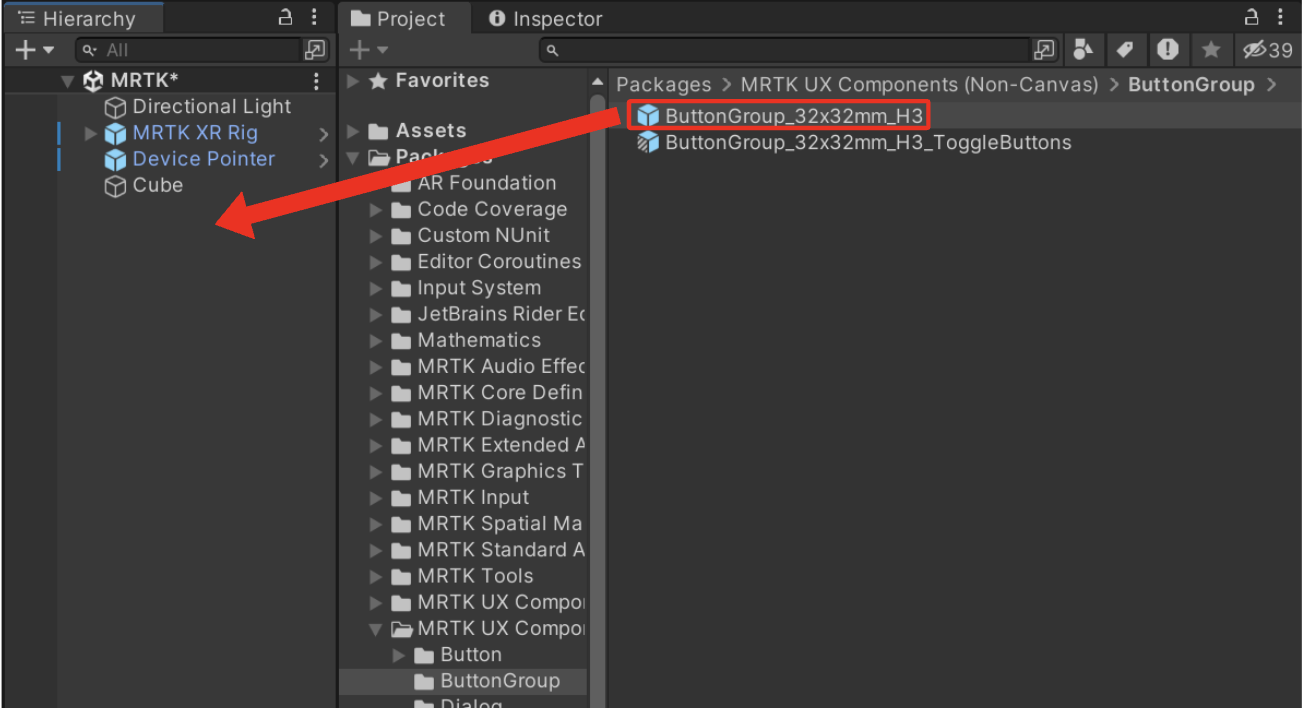Open the Project create (+) dropdown

(x=367, y=50)
